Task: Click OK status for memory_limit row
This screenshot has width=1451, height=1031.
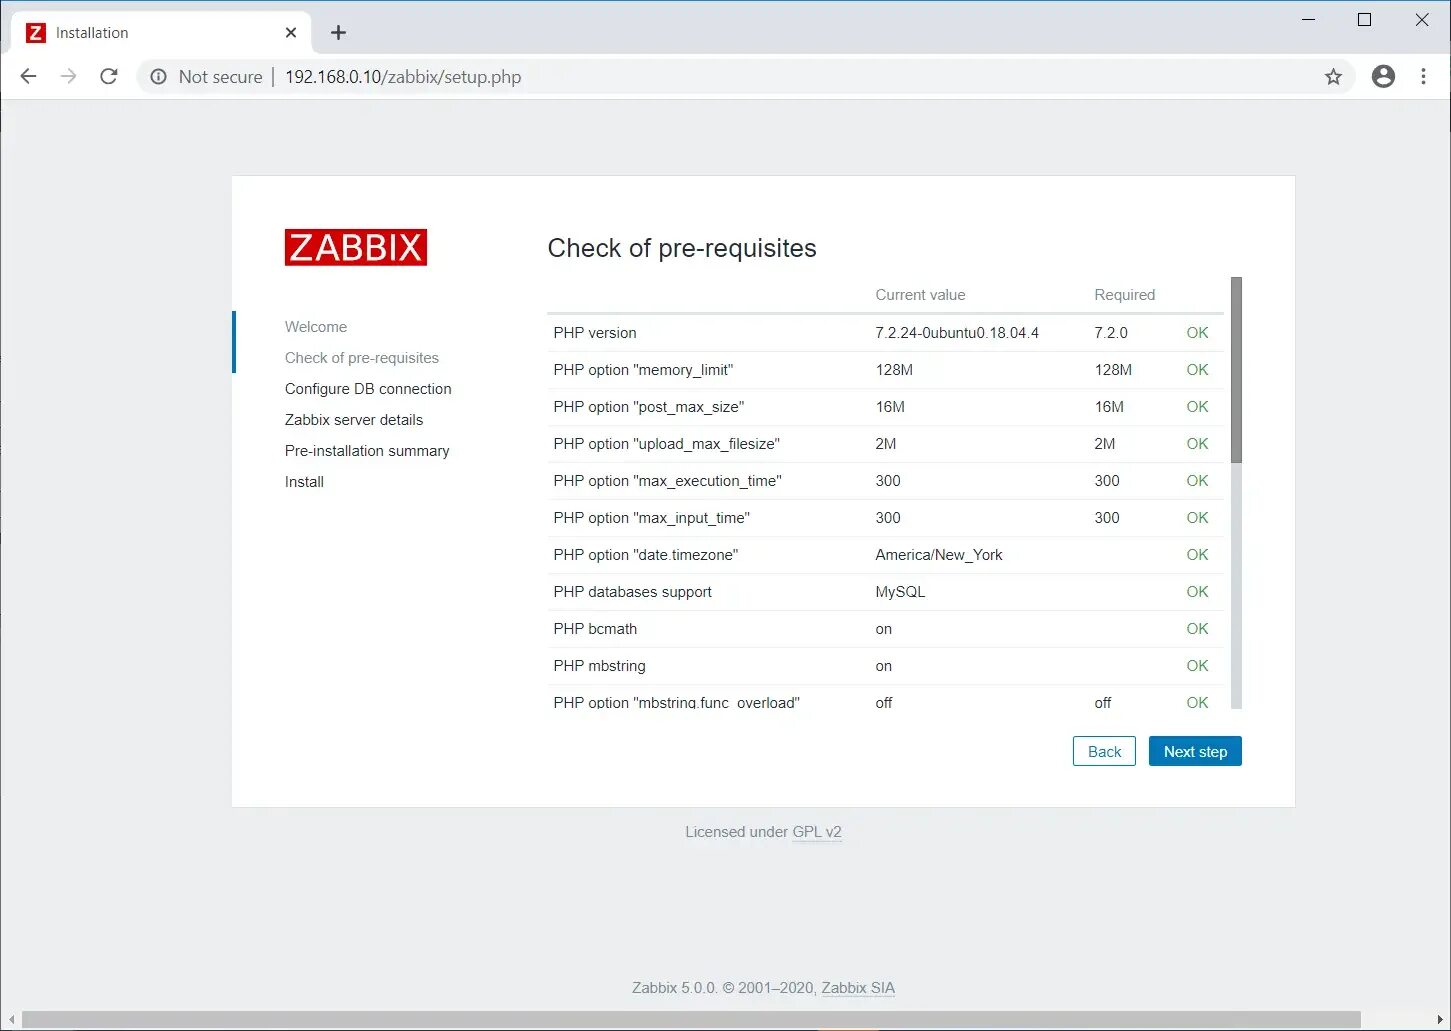Action: (1197, 370)
